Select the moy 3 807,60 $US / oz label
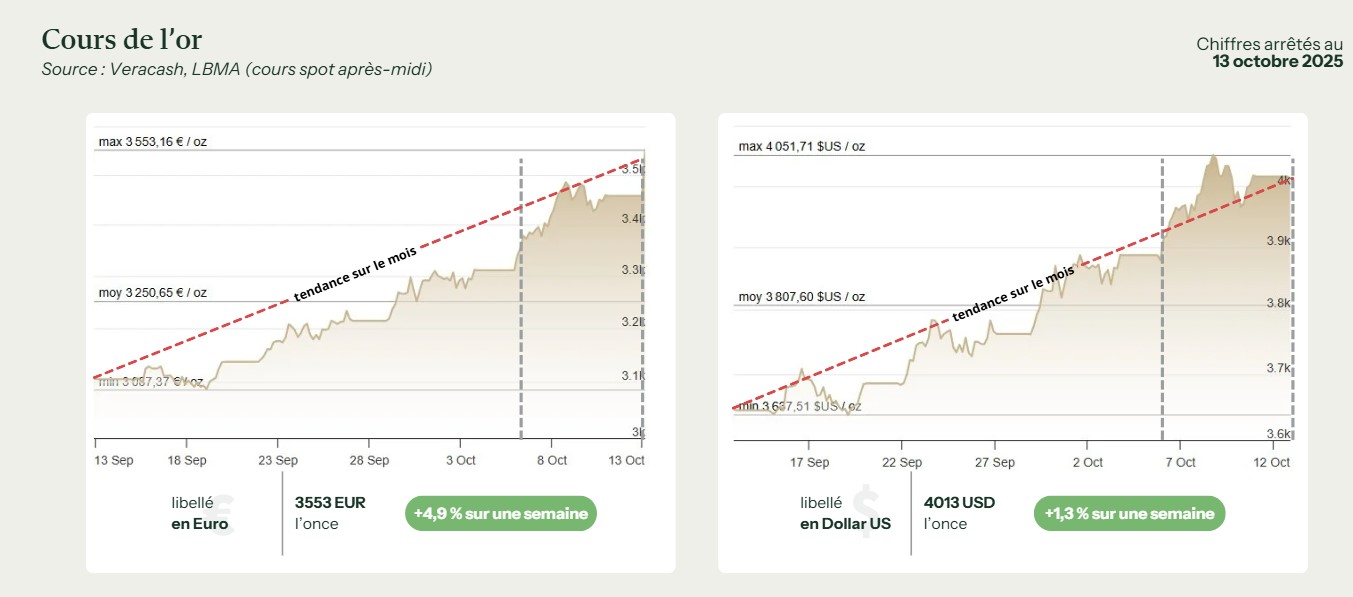 click(x=802, y=297)
